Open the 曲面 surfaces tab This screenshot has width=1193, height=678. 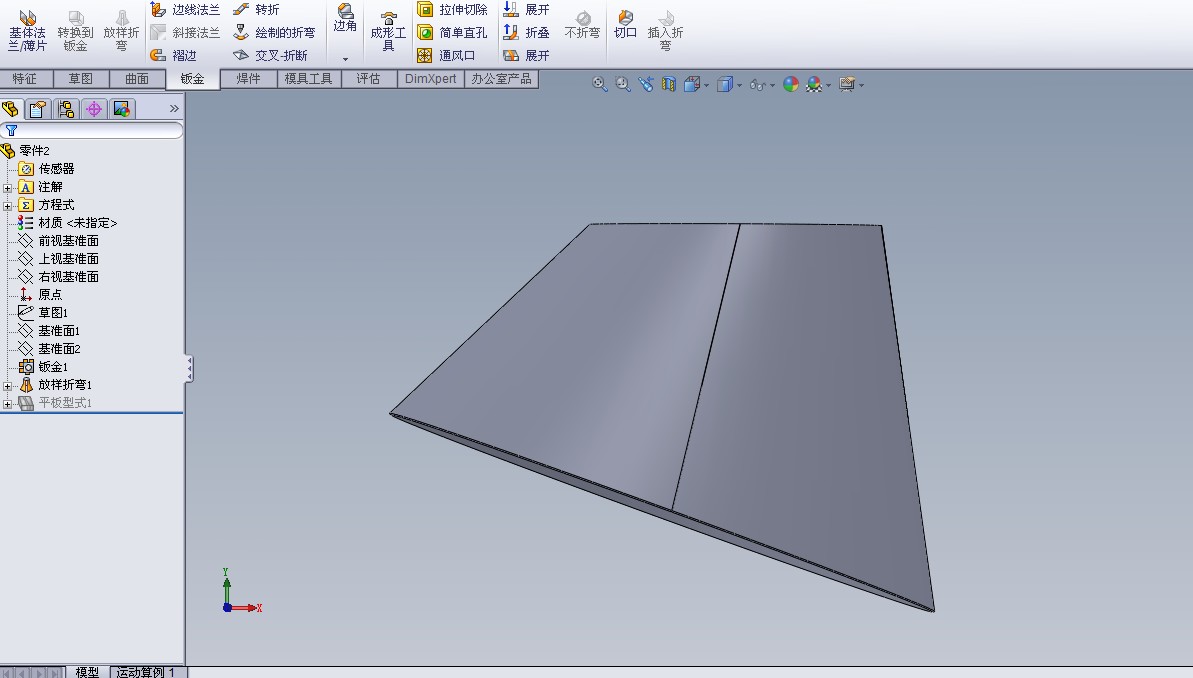pyautogui.click(x=137, y=78)
